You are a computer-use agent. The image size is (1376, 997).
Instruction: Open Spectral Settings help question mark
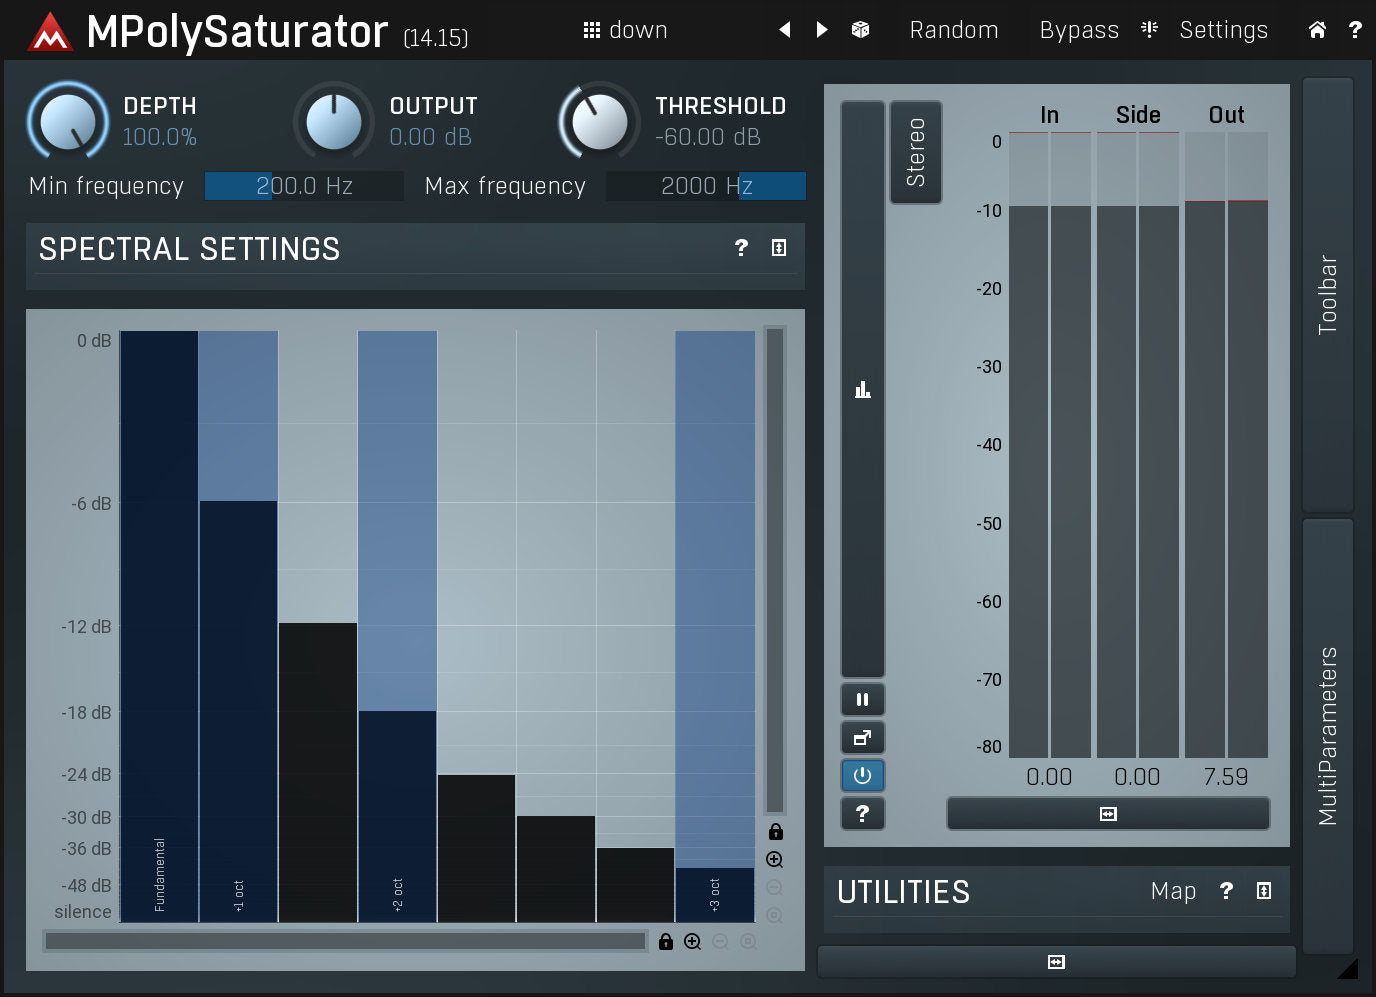[x=741, y=248]
